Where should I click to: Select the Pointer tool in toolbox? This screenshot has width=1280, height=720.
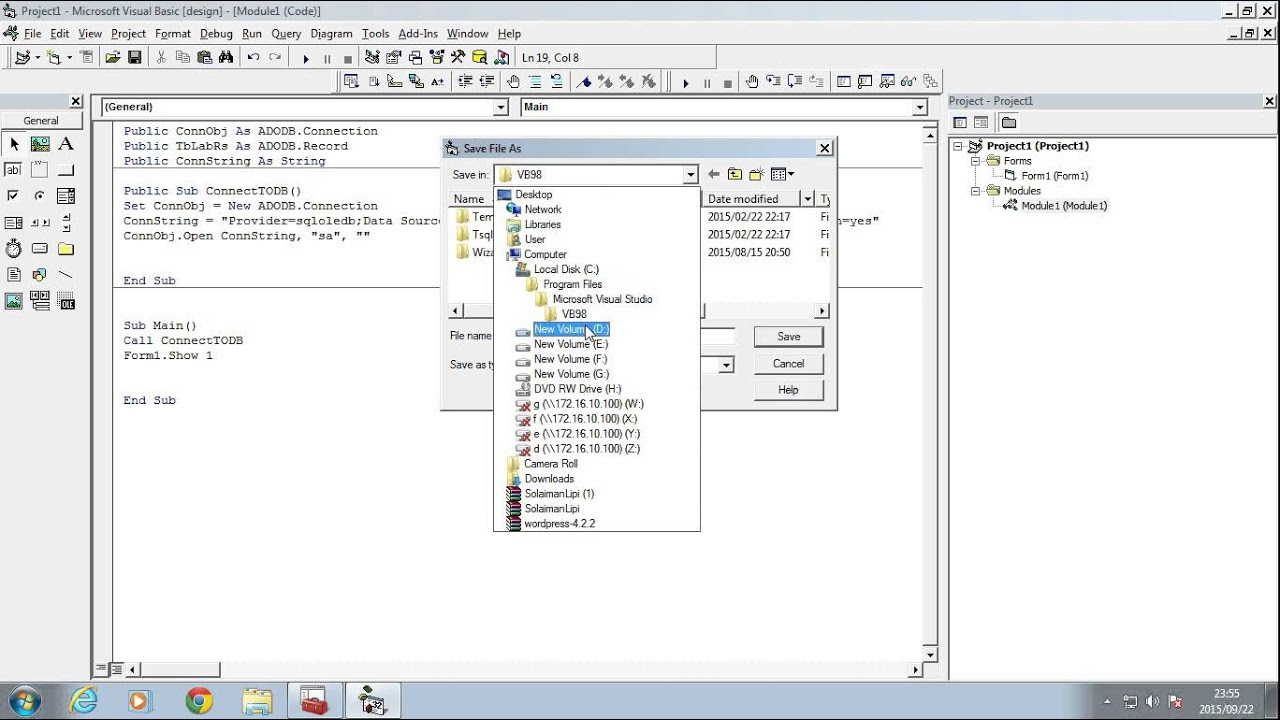coord(14,144)
